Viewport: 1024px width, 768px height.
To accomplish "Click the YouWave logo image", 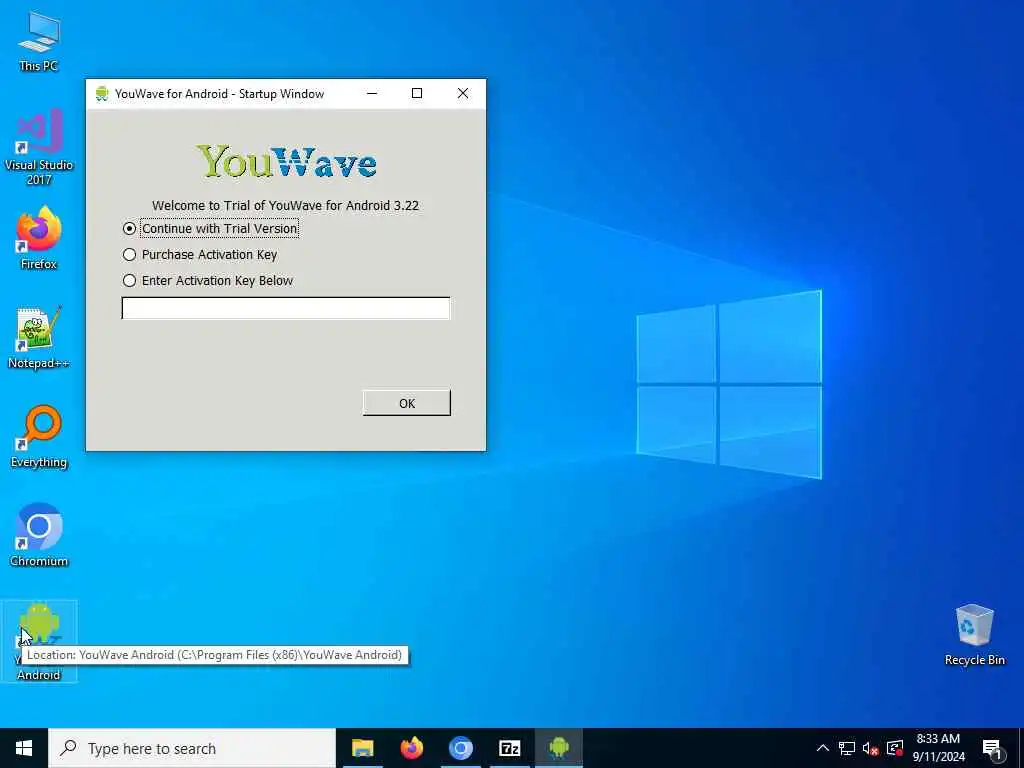I will 286,161.
